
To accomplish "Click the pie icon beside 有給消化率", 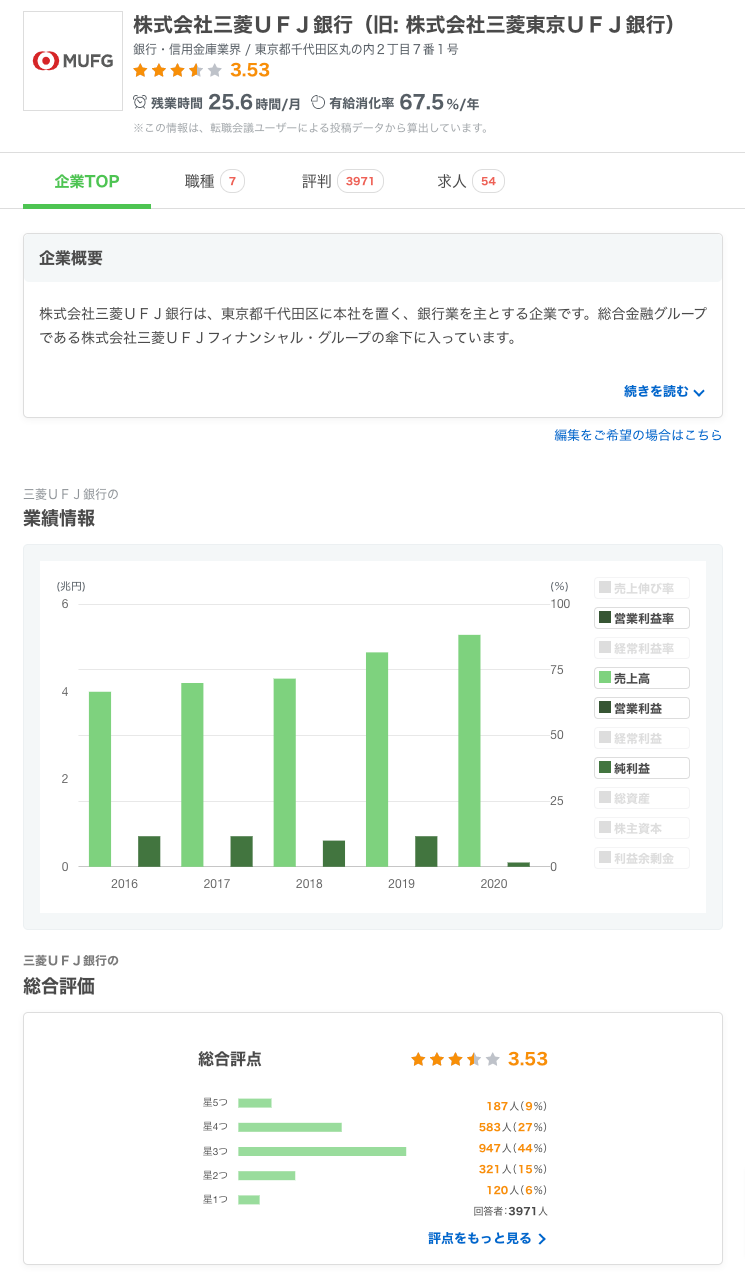I will coord(318,102).
